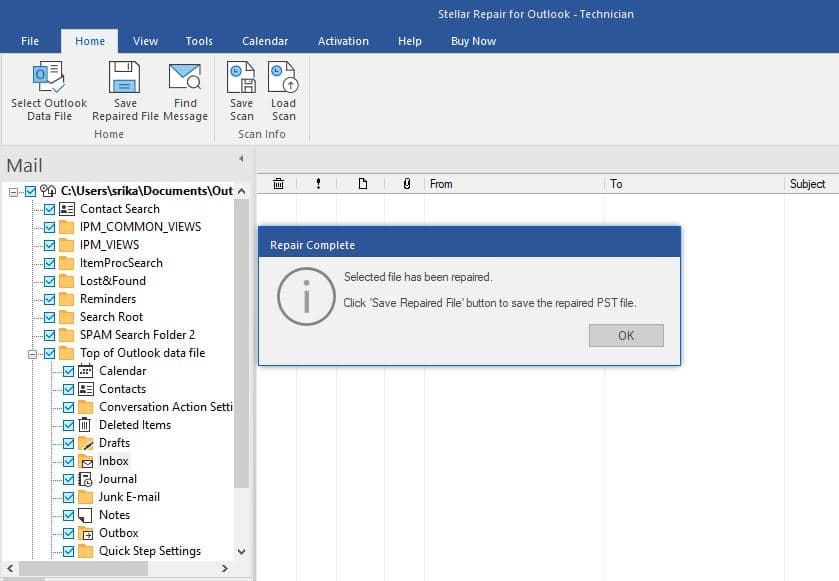Viewport: 839px width, 581px height.
Task: Uncheck the Lost&Found folder checkbox
Action: click(49, 281)
